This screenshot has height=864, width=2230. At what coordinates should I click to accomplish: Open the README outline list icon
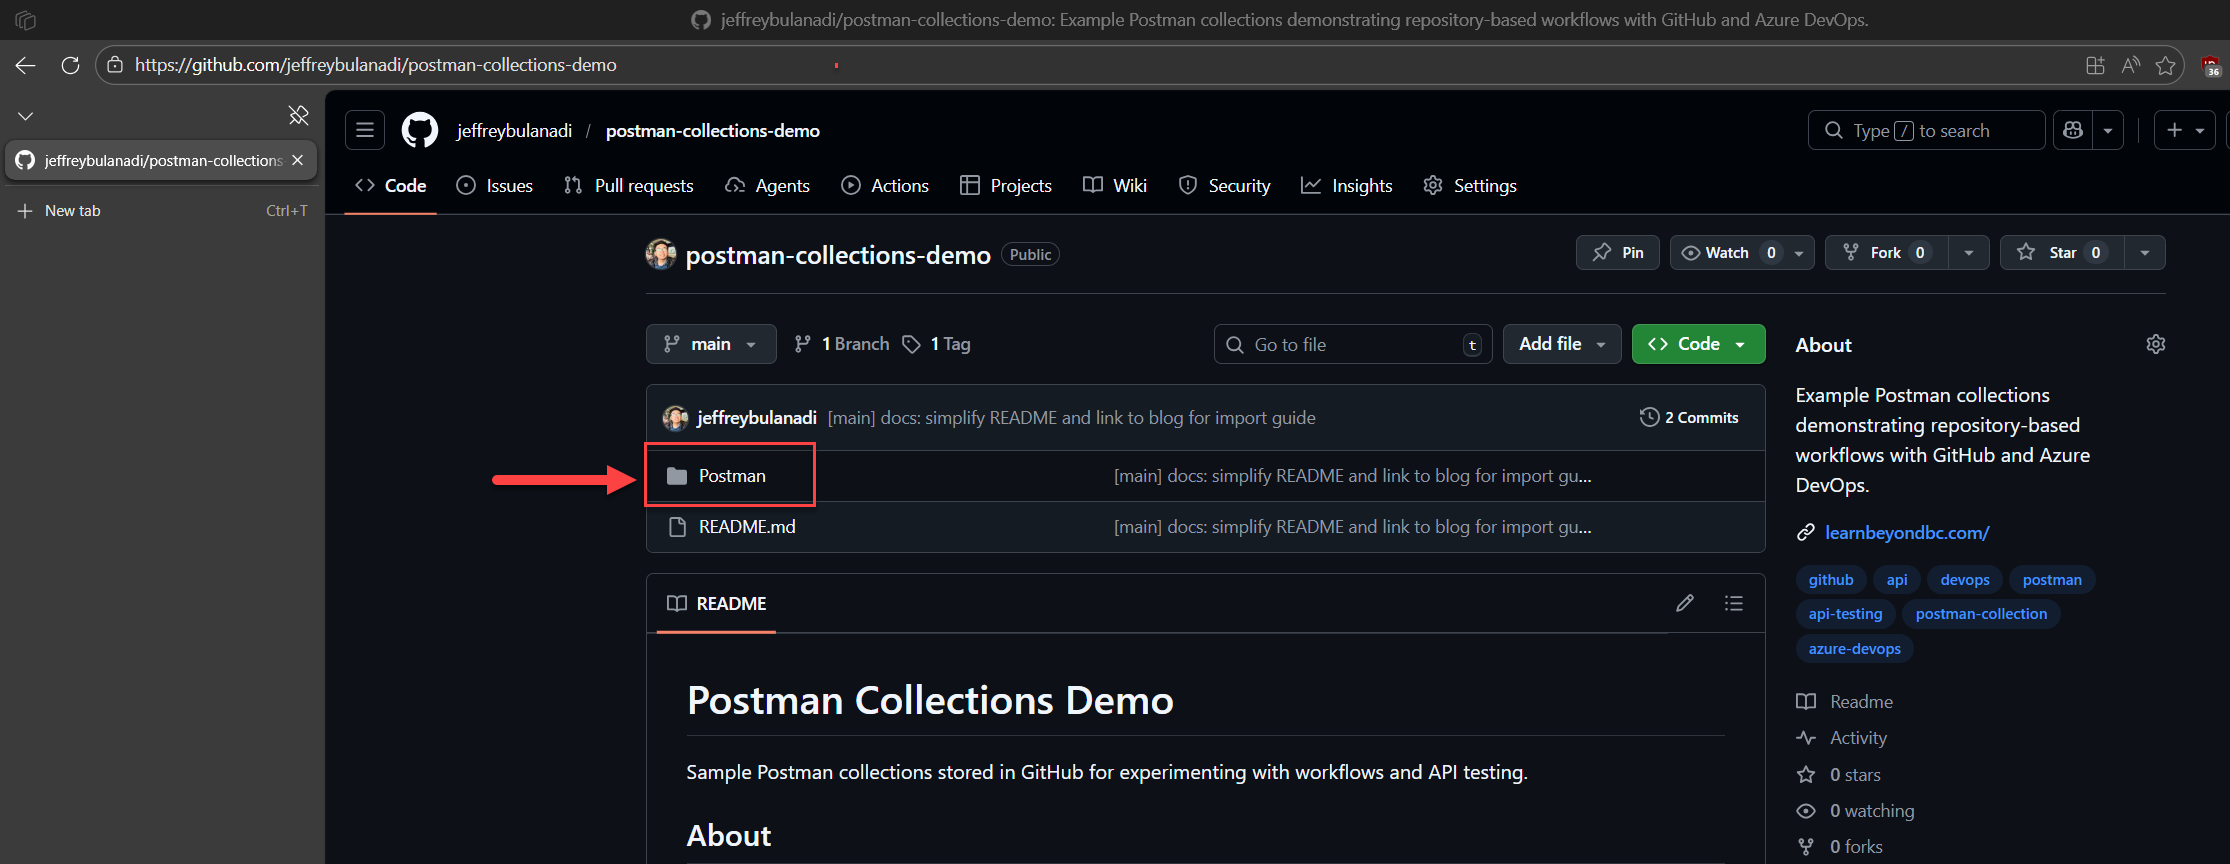point(1734,603)
